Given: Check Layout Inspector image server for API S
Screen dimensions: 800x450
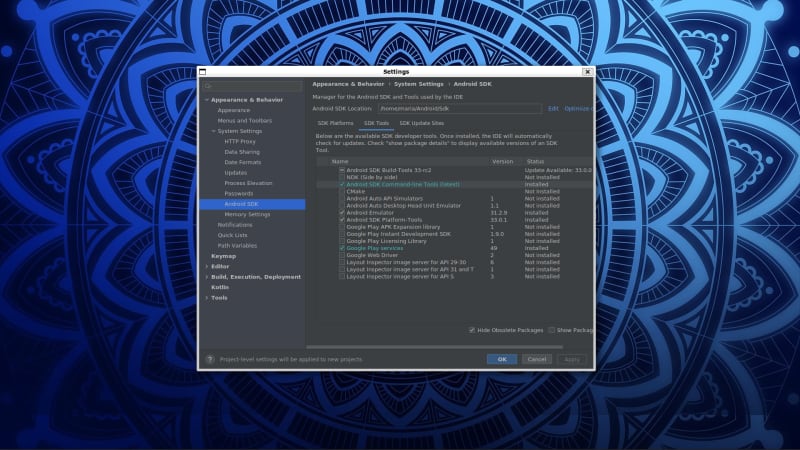Looking at the screenshot, I should click(342, 277).
